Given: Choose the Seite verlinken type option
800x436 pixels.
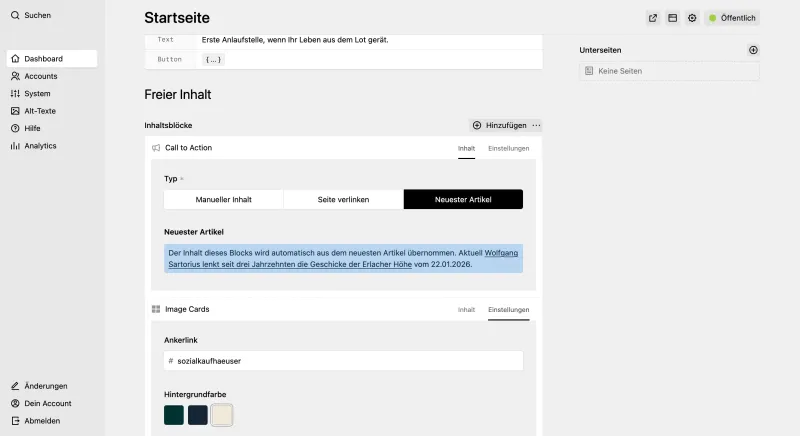Looking at the screenshot, I should coord(343,199).
